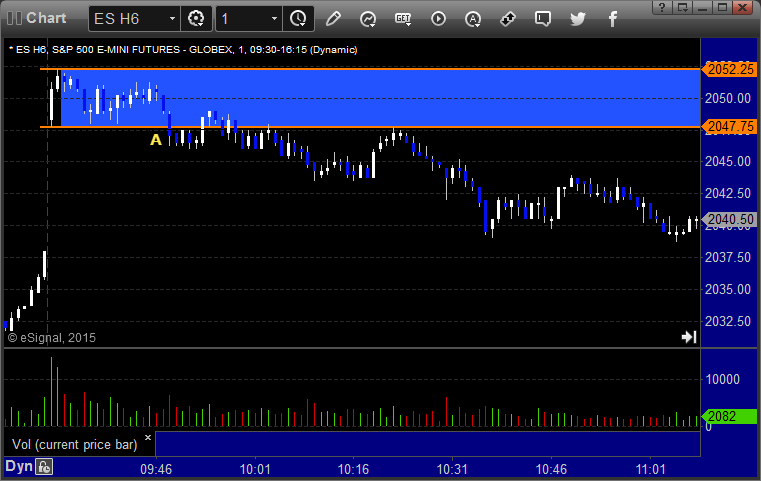Image resolution: width=761 pixels, height=481 pixels.
Task: Open the chart comment bubble icon
Action: click(x=543, y=19)
